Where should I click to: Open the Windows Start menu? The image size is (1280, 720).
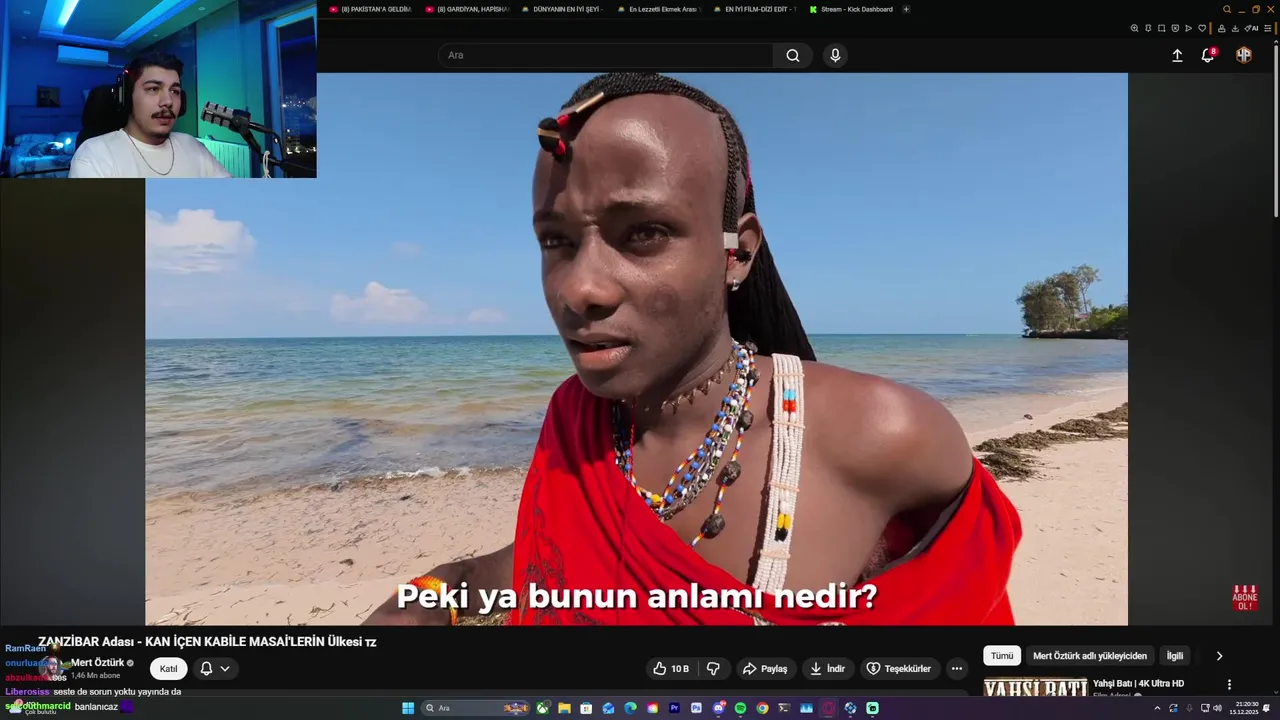pyautogui.click(x=408, y=708)
